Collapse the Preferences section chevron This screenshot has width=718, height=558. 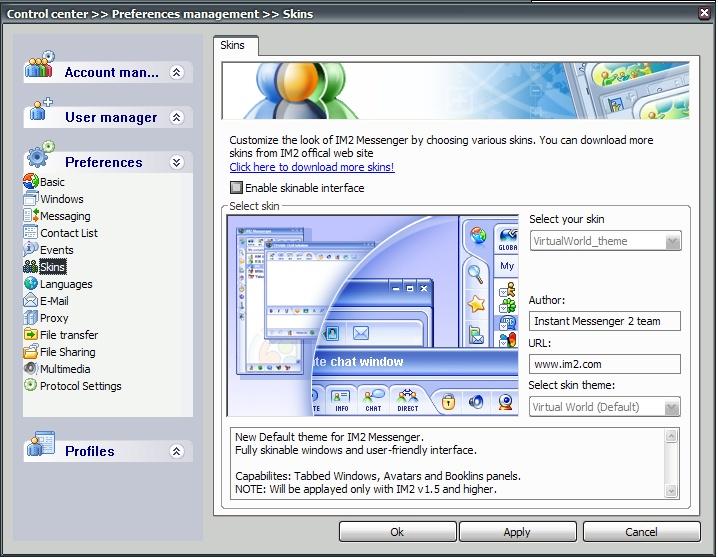[x=177, y=162]
